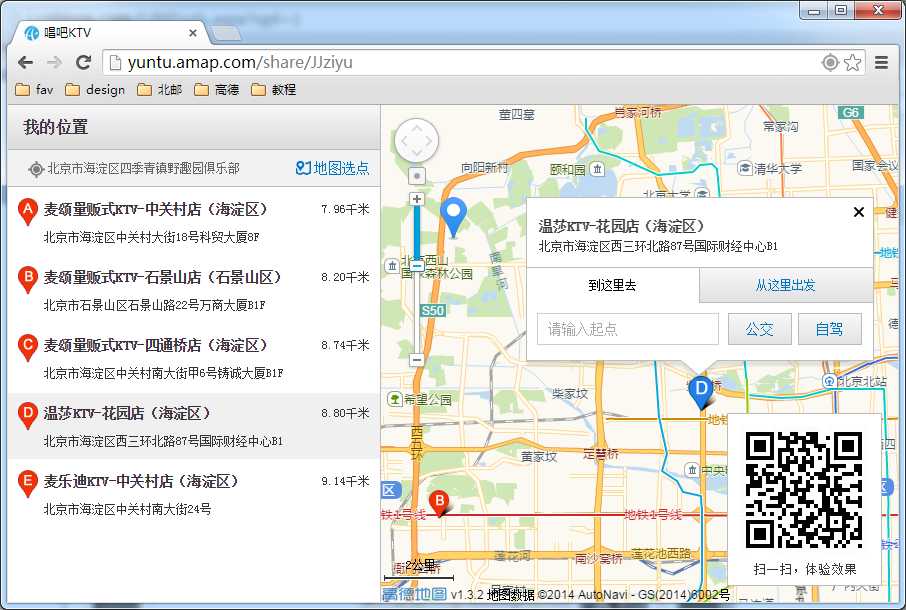The image size is (906, 610).
Task: Click the 7.96千米 distance value
Action: pos(345,209)
